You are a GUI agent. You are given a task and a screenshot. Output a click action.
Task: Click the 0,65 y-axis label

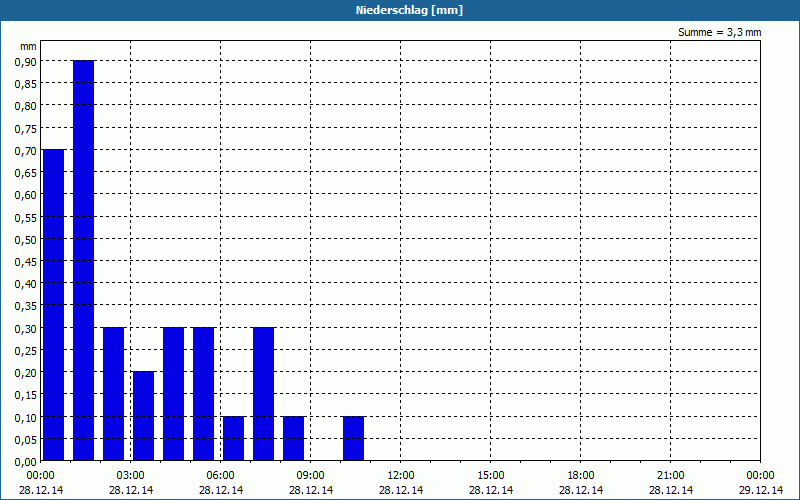tap(26, 173)
